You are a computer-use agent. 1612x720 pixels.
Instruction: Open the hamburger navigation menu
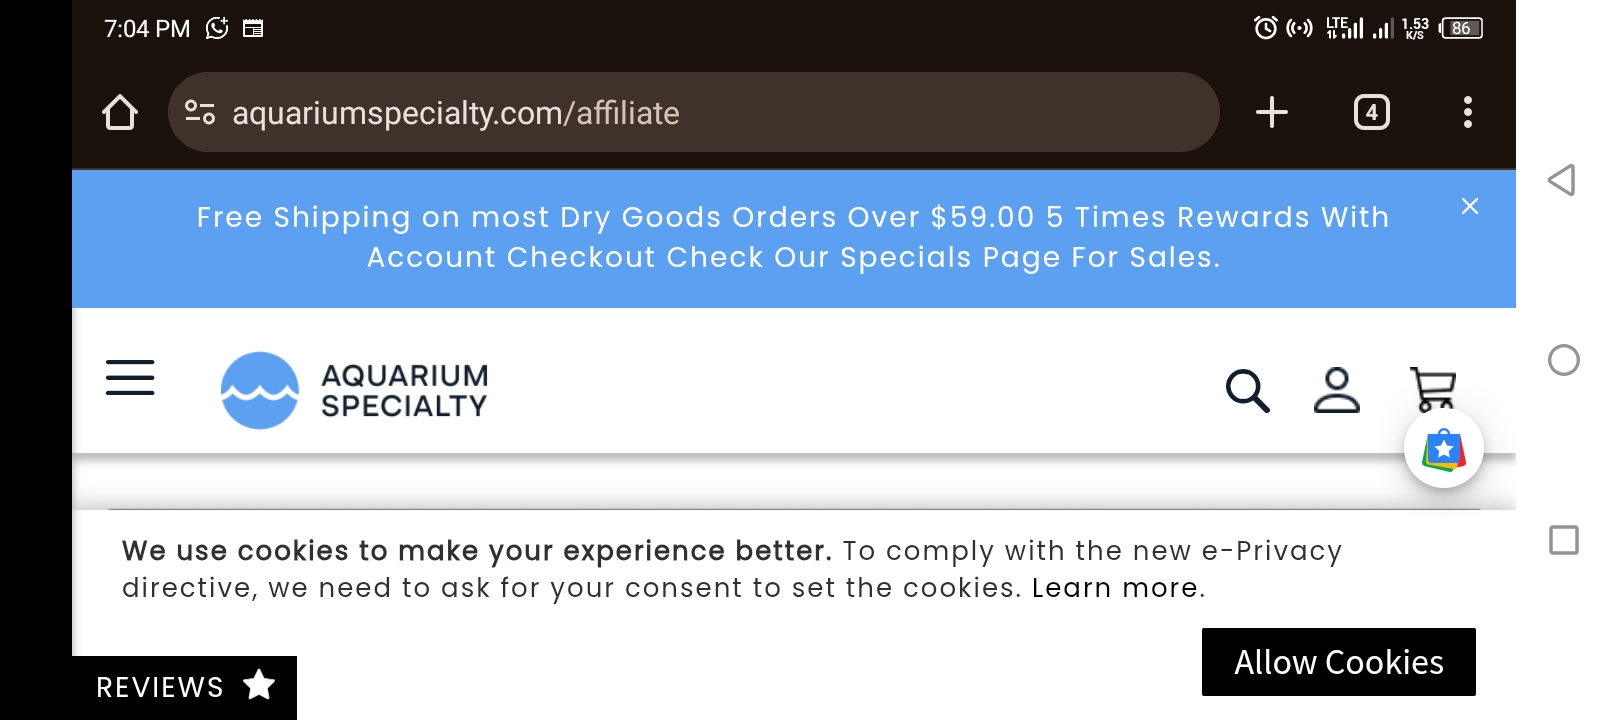coord(130,378)
